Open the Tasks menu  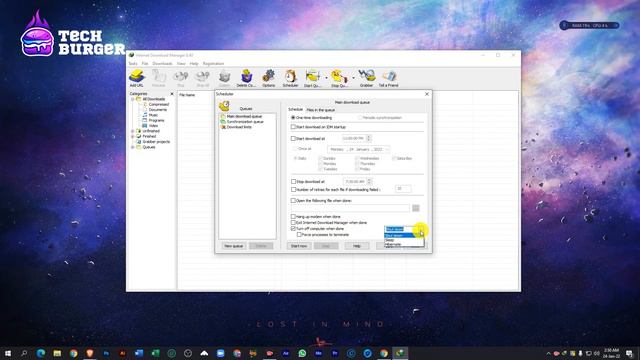pos(133,64)
